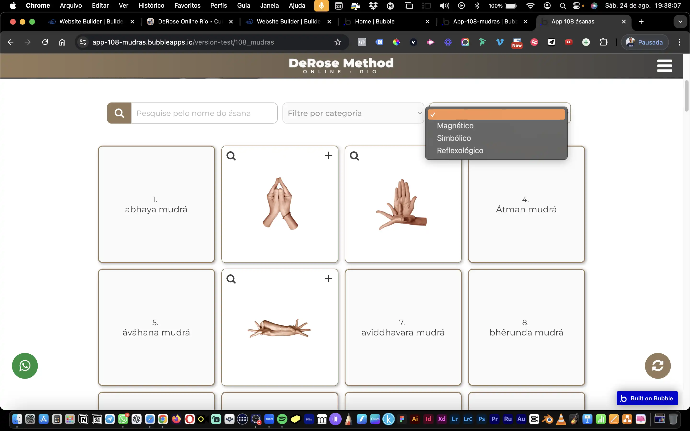This screenshot has width=690, height=431.
Task: Bookmark the page with the star icon
Action: point(338,42)
